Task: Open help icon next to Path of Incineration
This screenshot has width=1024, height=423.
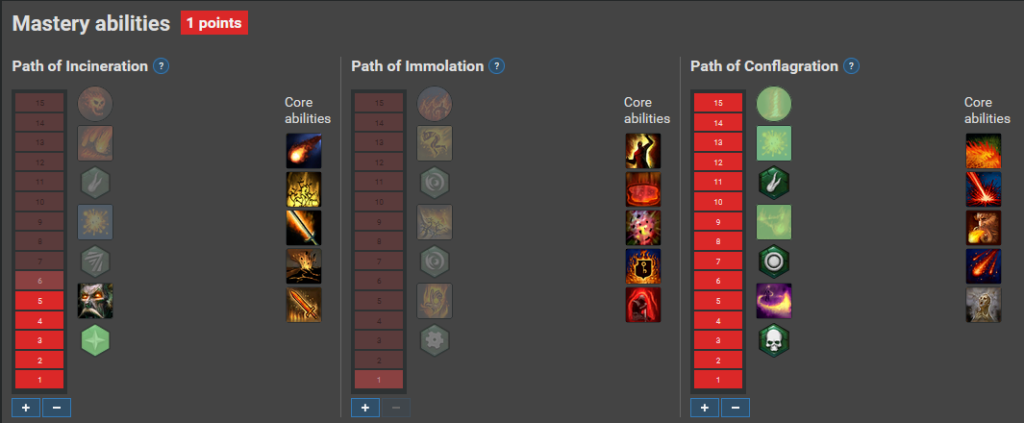Action: 161,66
